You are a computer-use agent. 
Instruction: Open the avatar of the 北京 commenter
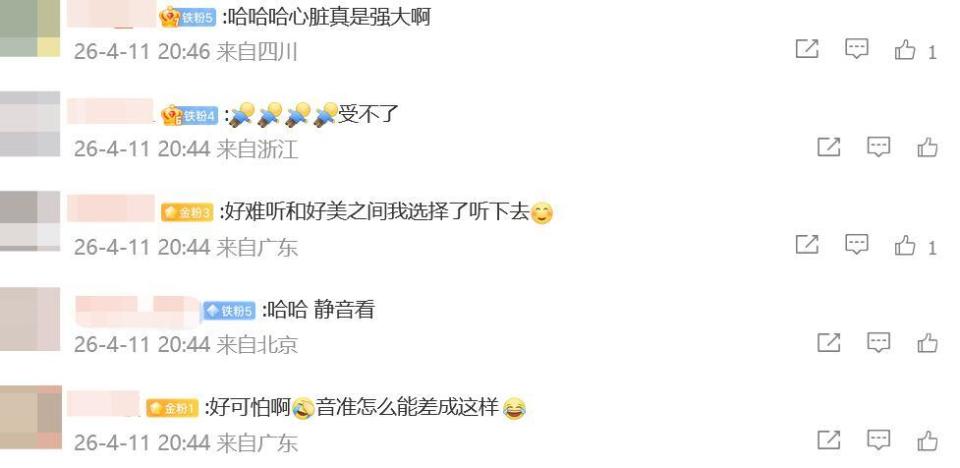[30, 319]
